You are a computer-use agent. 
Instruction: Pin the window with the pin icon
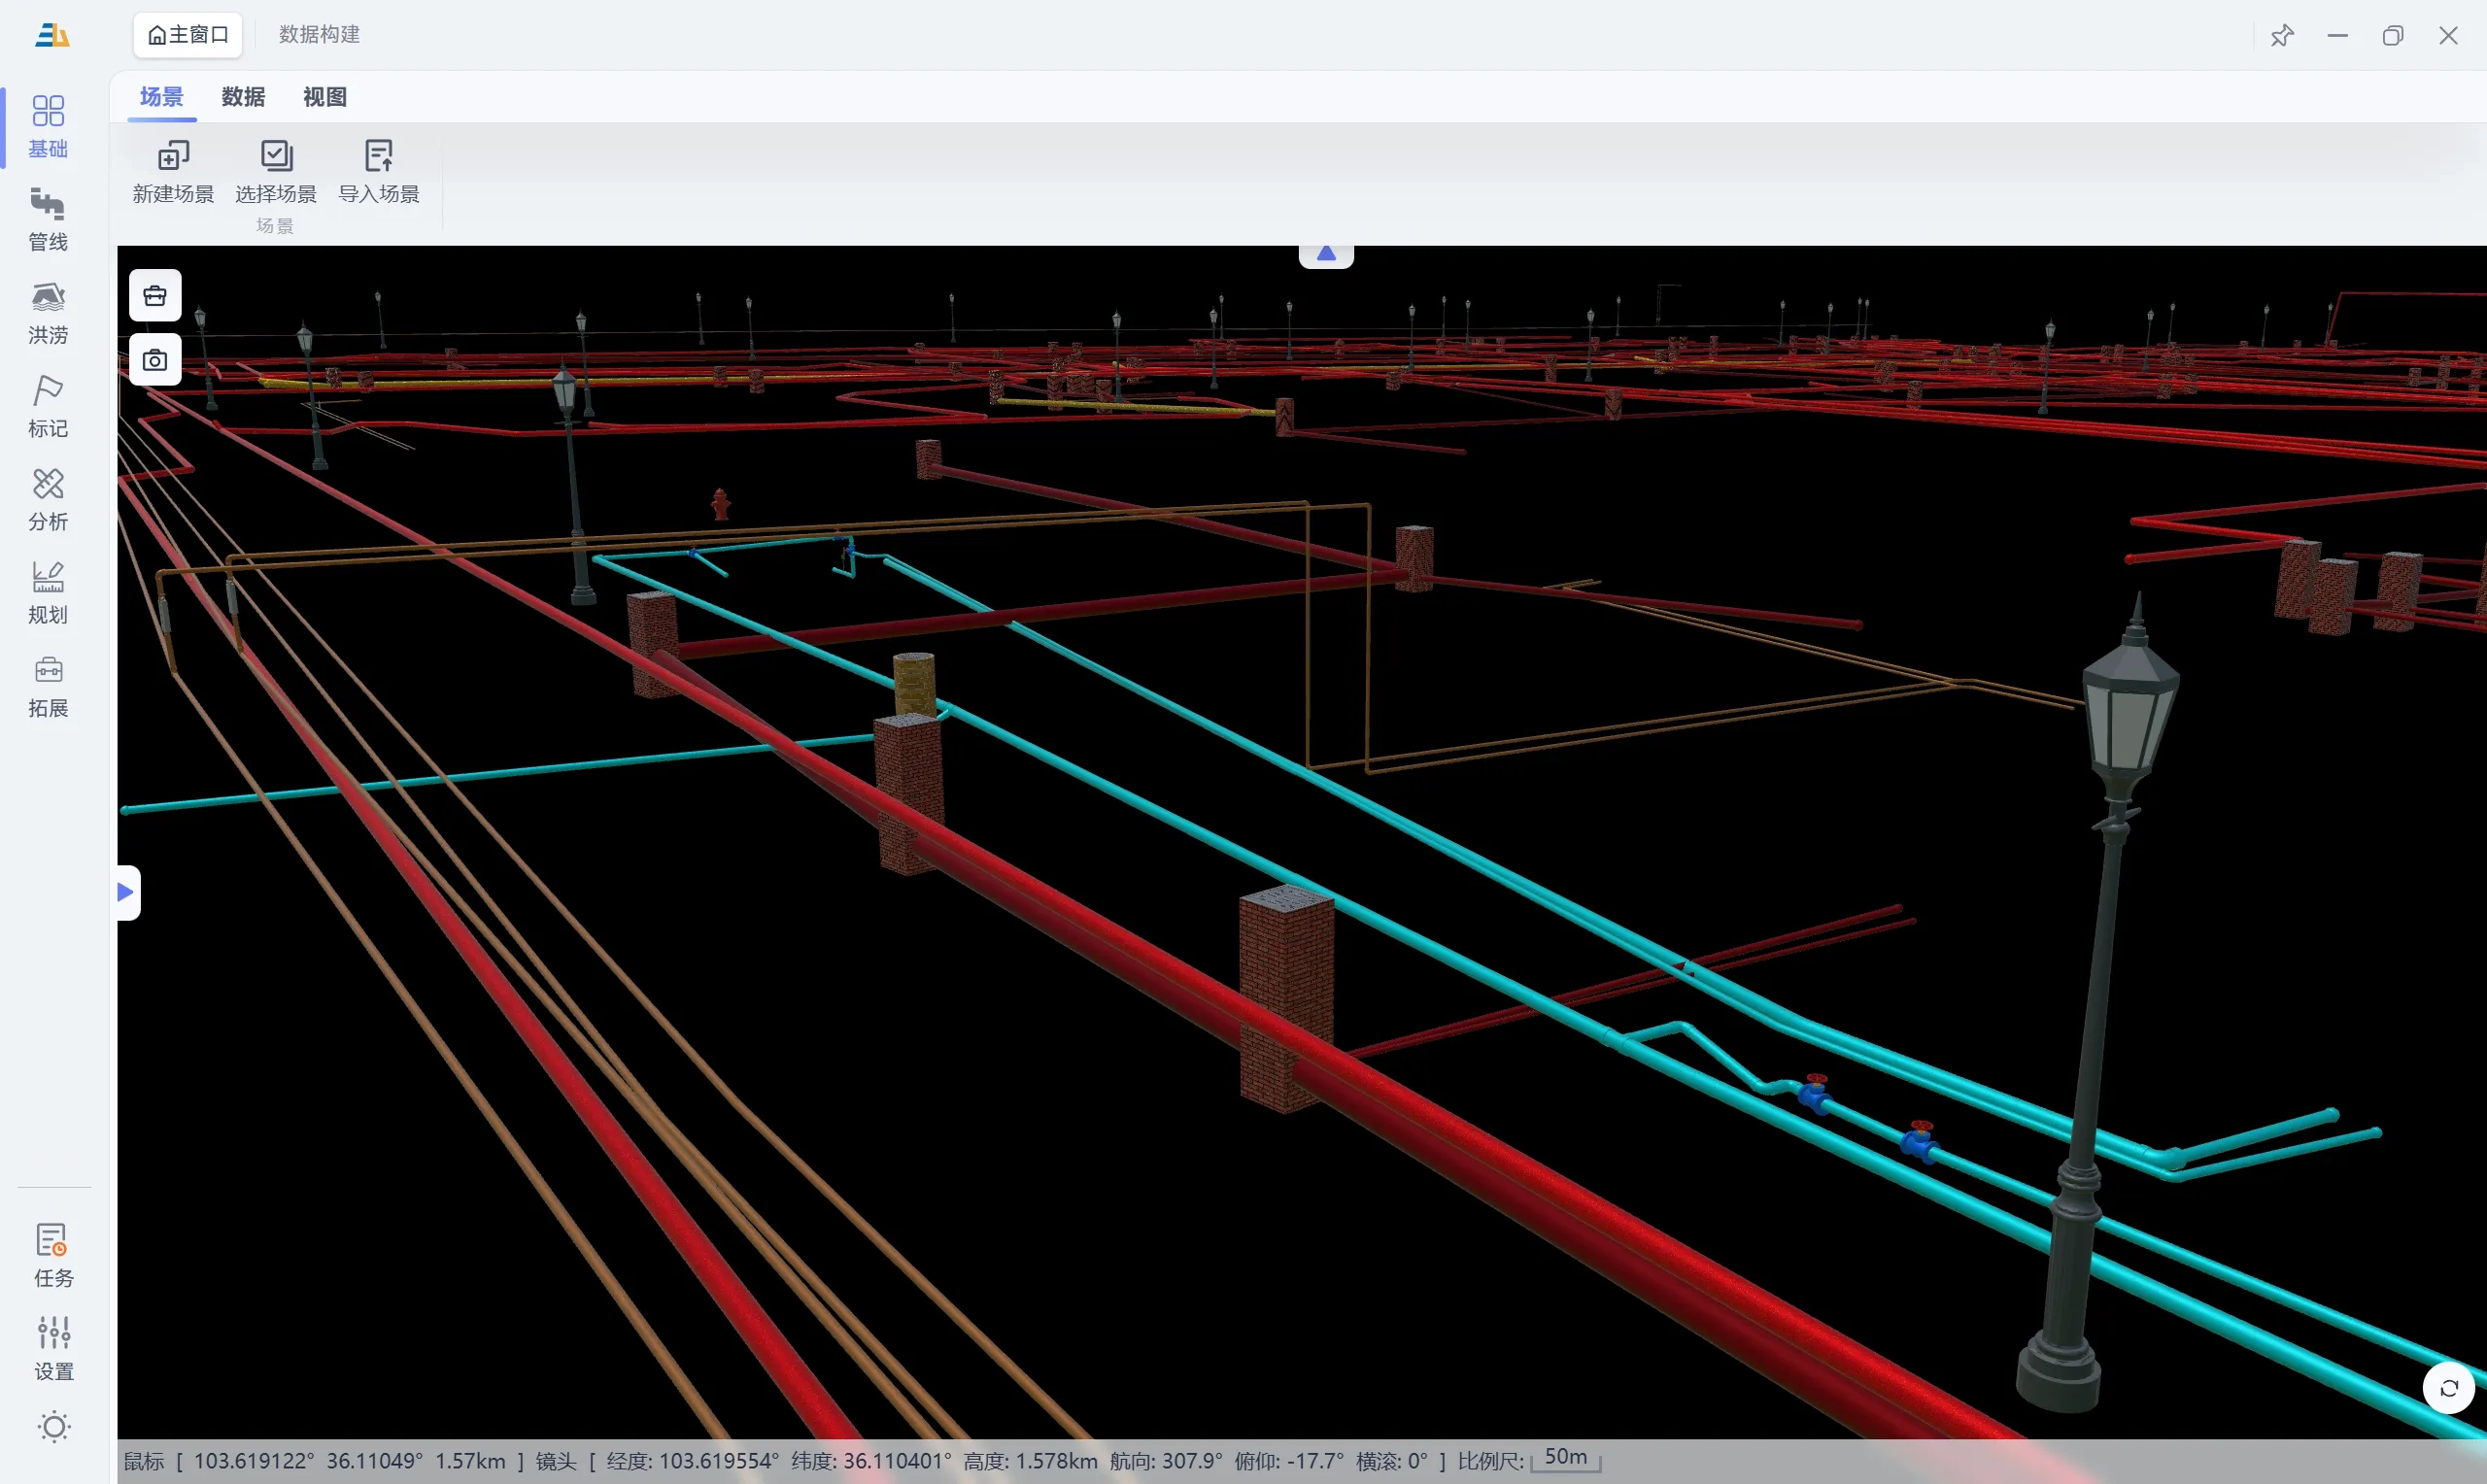(x=2281, y=36)
